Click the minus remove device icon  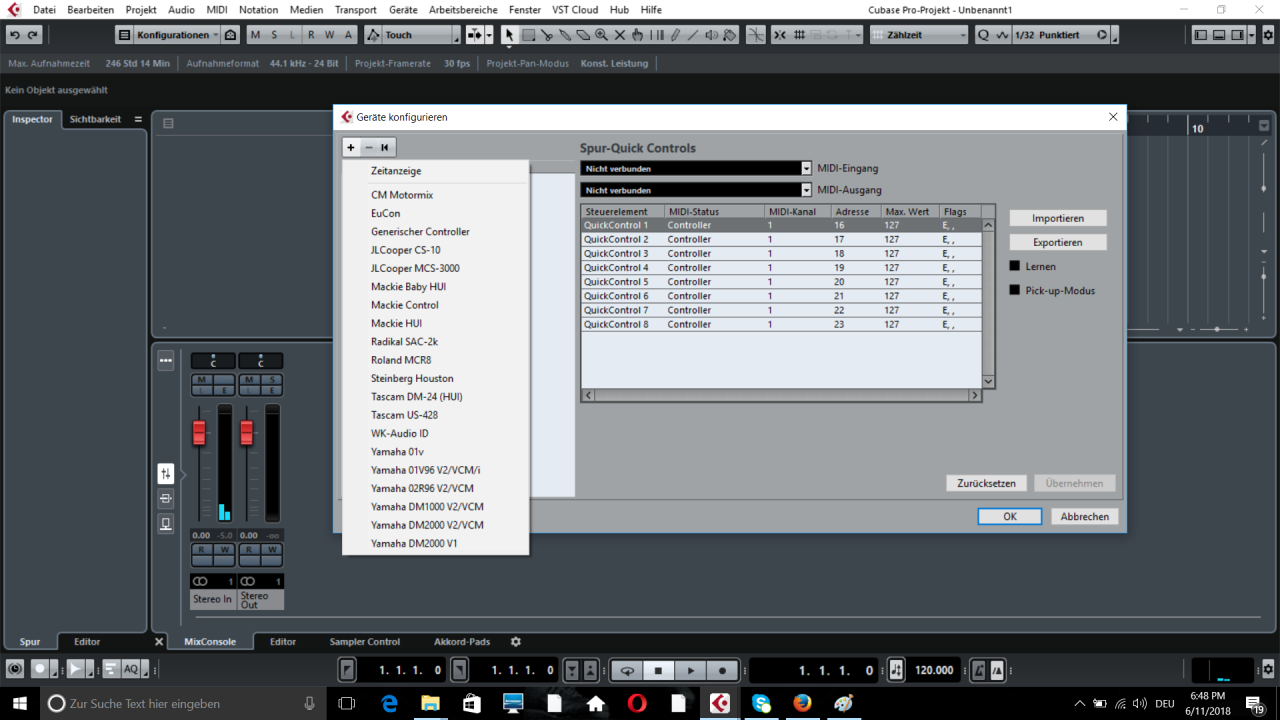[368, 147]
